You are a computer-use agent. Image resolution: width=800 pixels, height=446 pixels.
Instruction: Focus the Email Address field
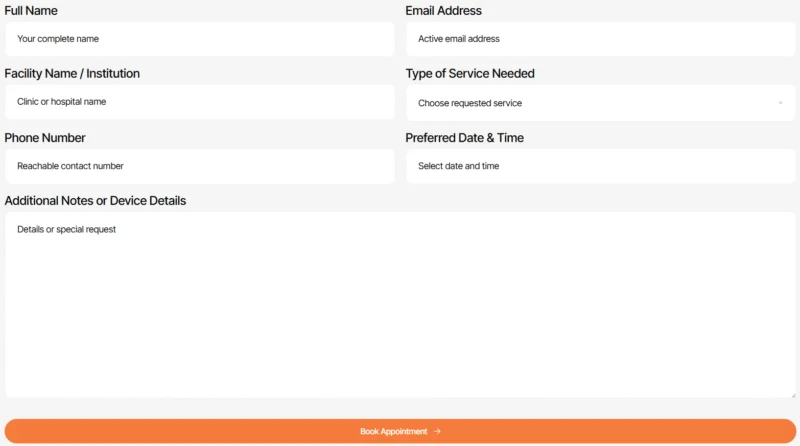601,39
